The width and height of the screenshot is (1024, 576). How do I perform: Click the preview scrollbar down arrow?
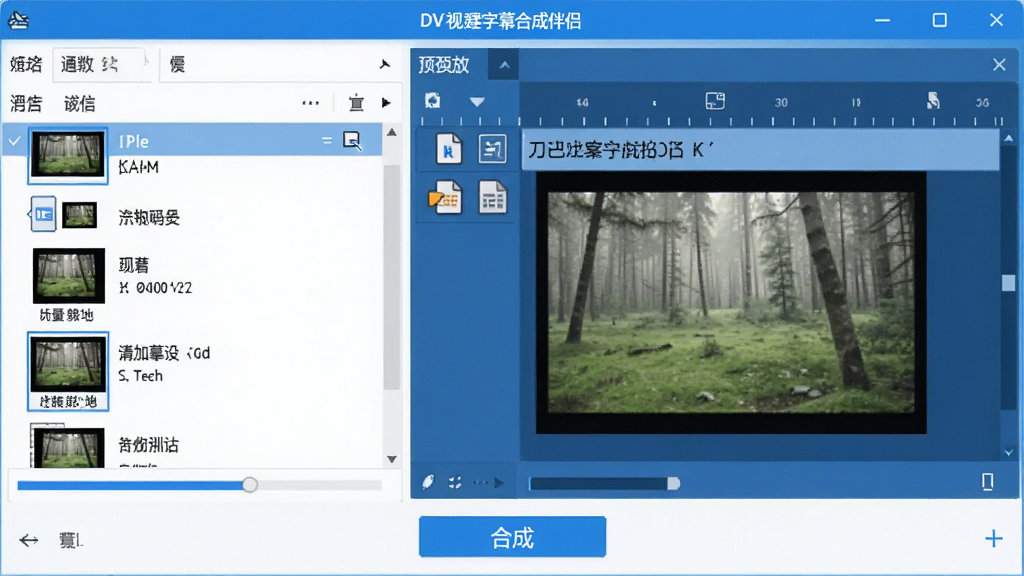(1008, 452)
